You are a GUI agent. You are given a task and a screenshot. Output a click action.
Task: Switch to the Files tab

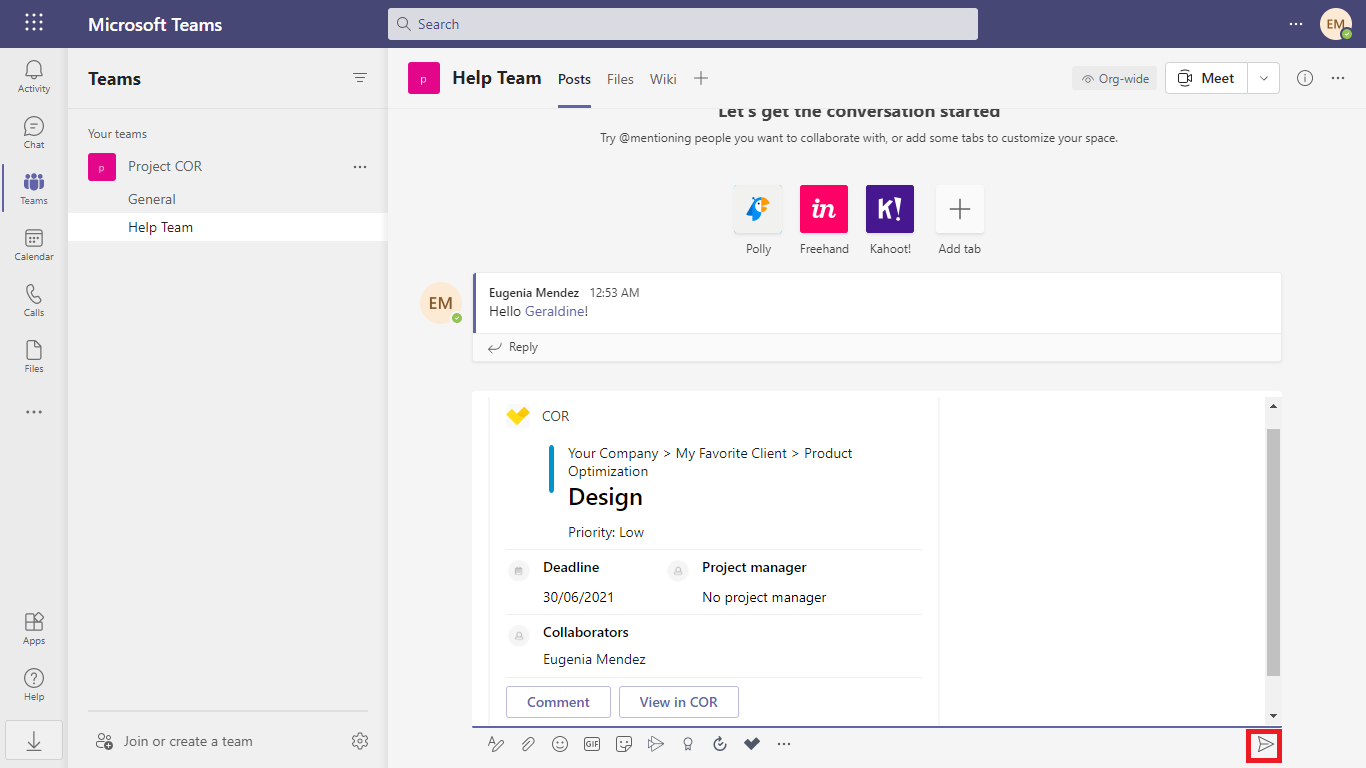(620, 79)
